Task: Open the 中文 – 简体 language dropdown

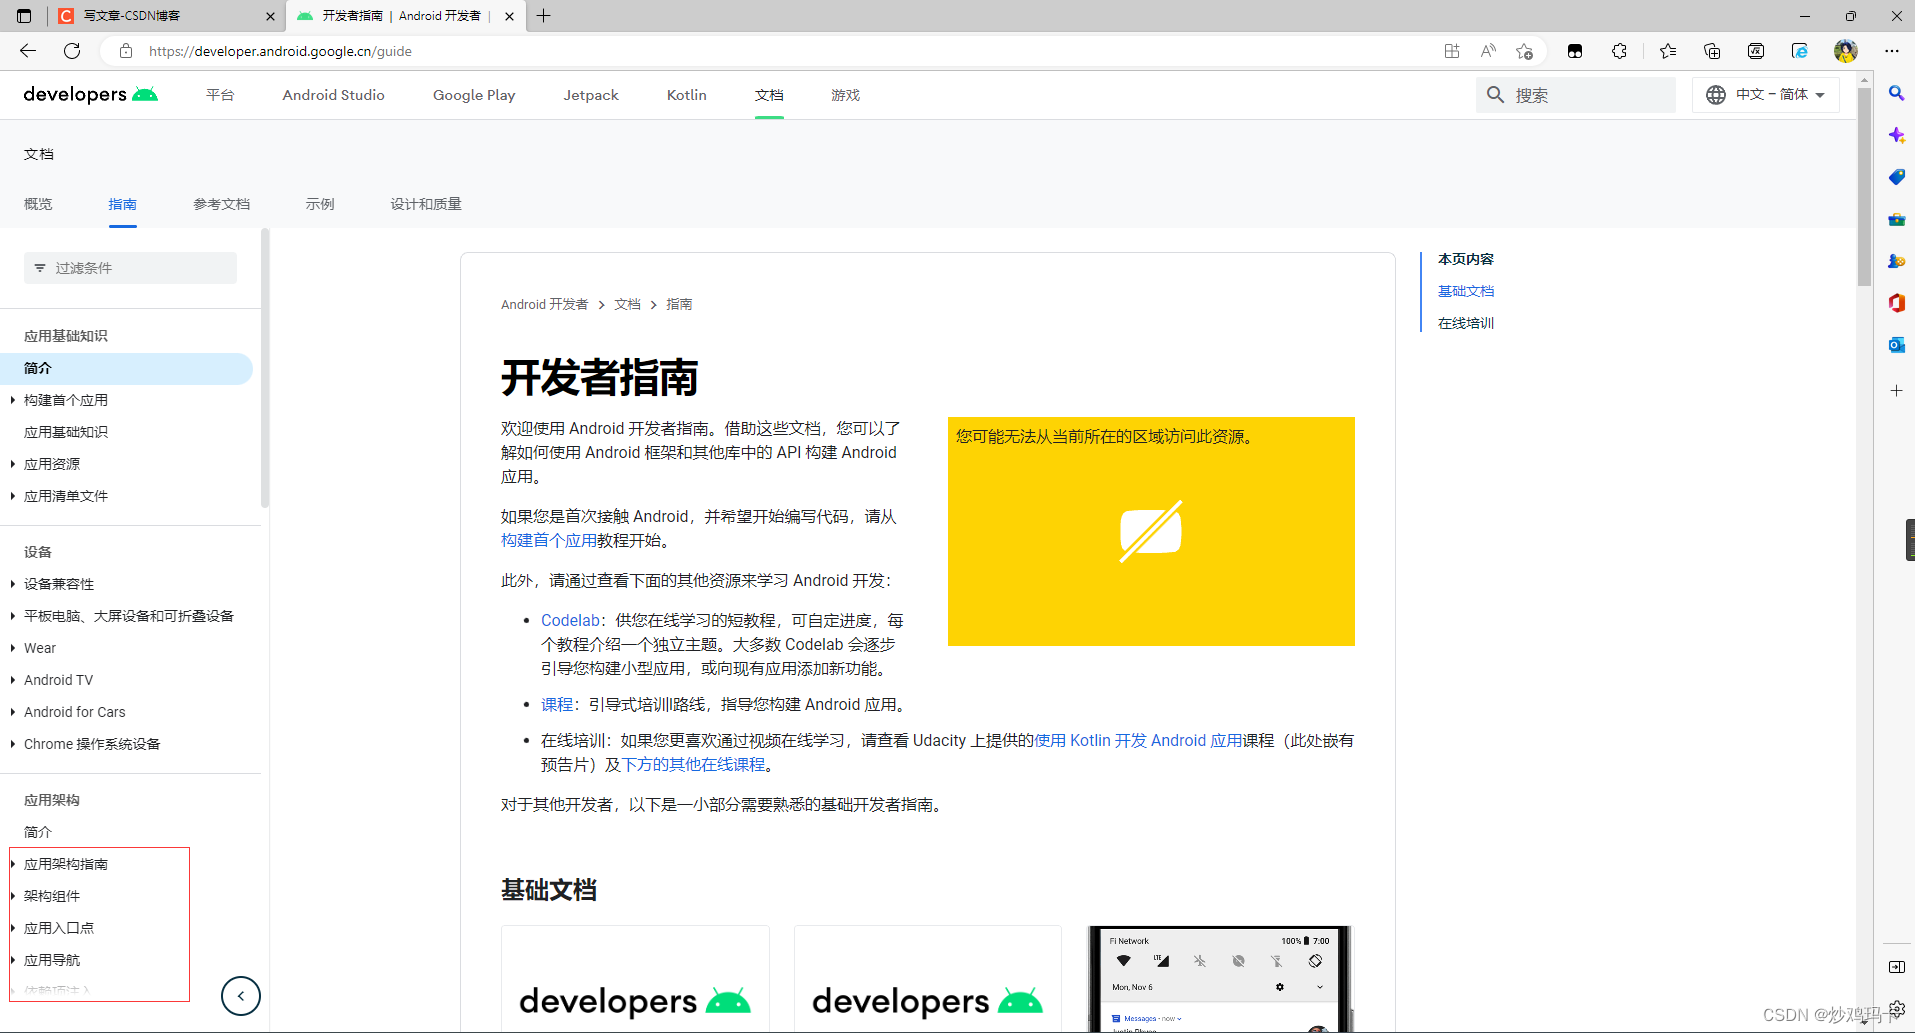Action: (1766, 95)
